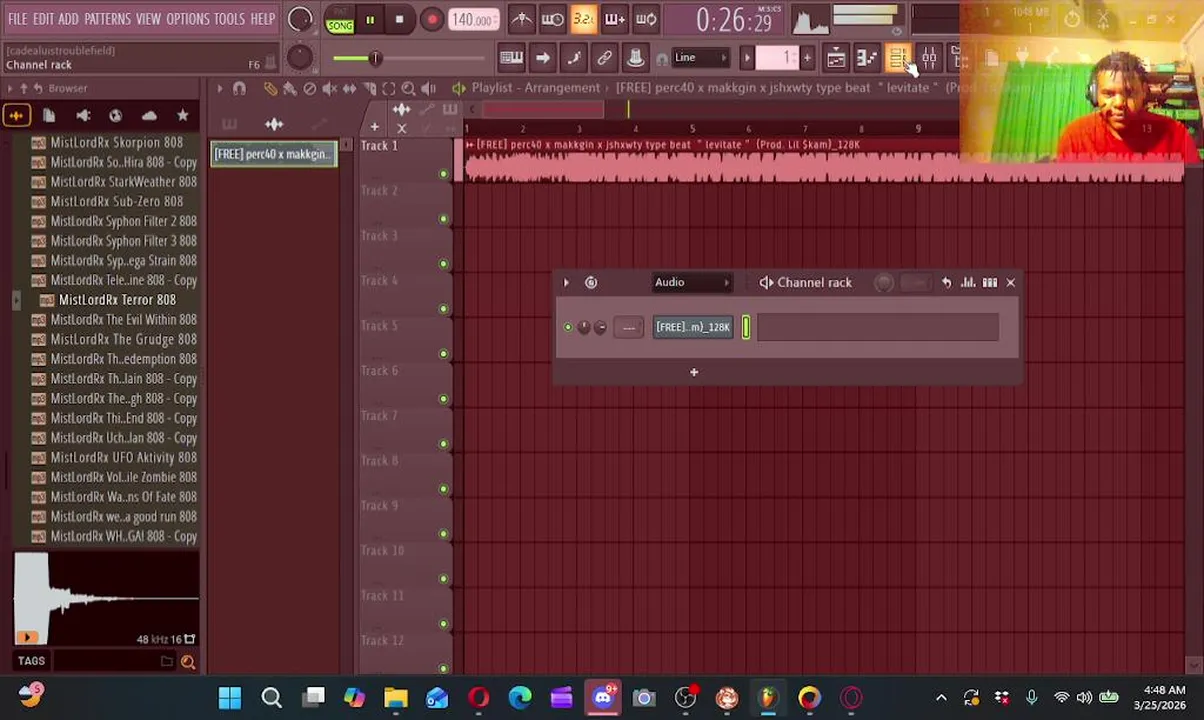Viewport: 1204px width, 720px height.
Task: Click the red record button
Action: tap(432, 19)
